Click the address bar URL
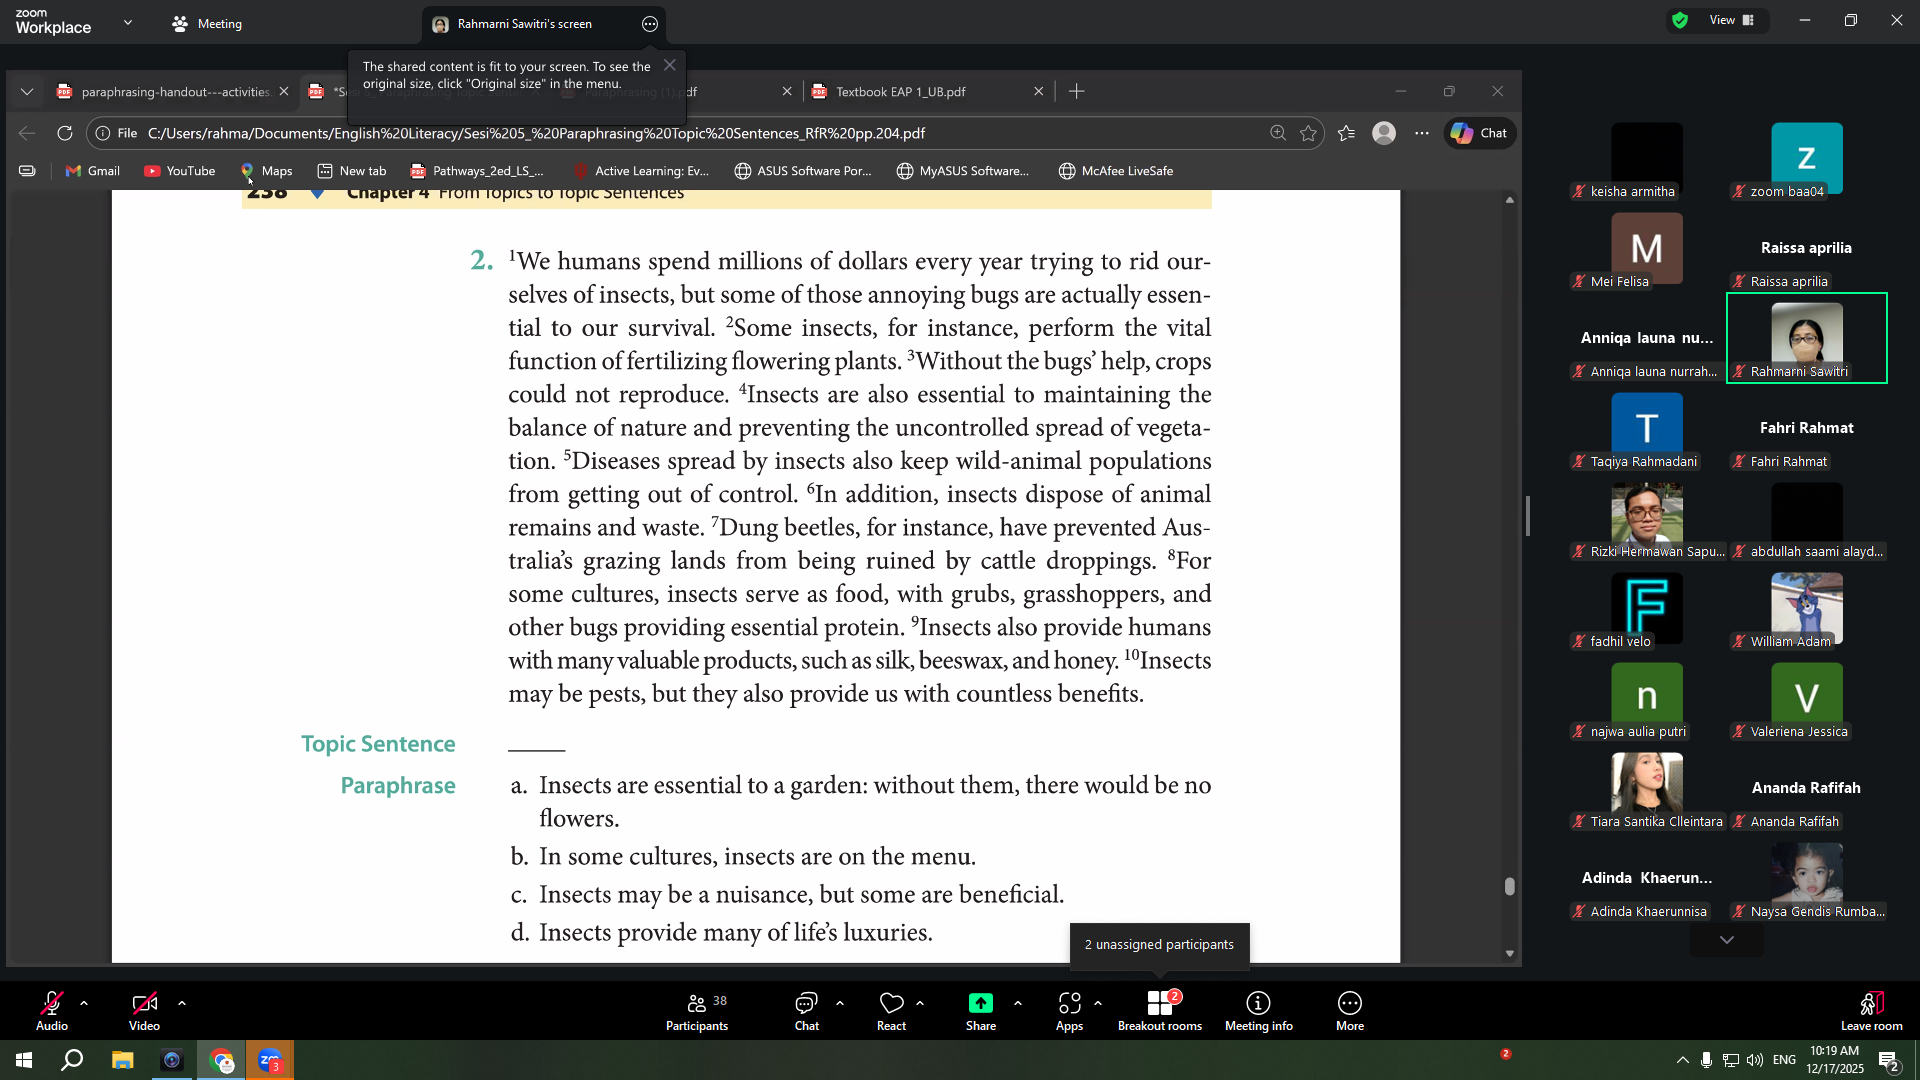 pos(536,133)
